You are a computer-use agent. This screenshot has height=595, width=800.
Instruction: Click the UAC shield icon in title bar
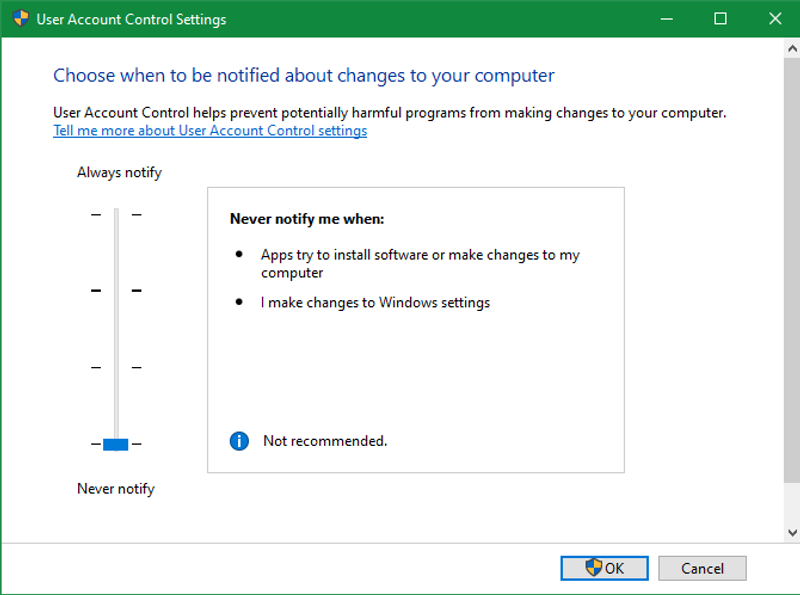tap(21, 18)
